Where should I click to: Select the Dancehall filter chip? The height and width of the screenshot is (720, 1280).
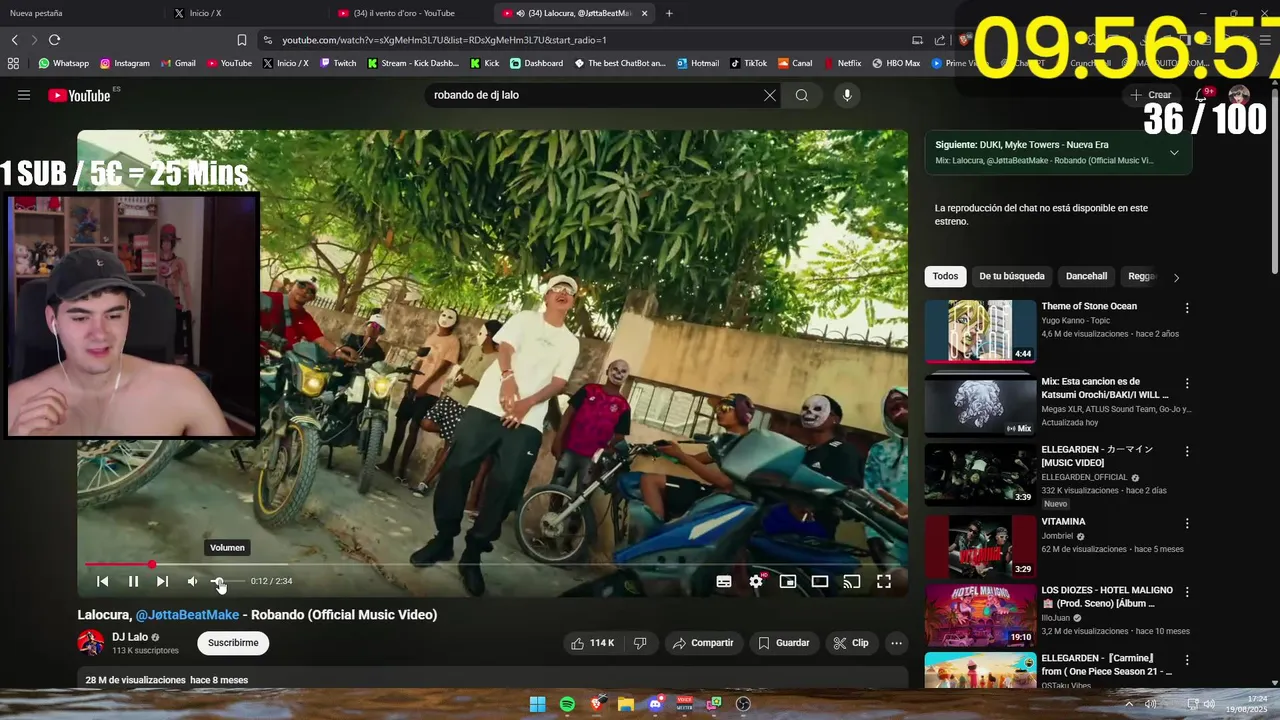[1086, 276]
